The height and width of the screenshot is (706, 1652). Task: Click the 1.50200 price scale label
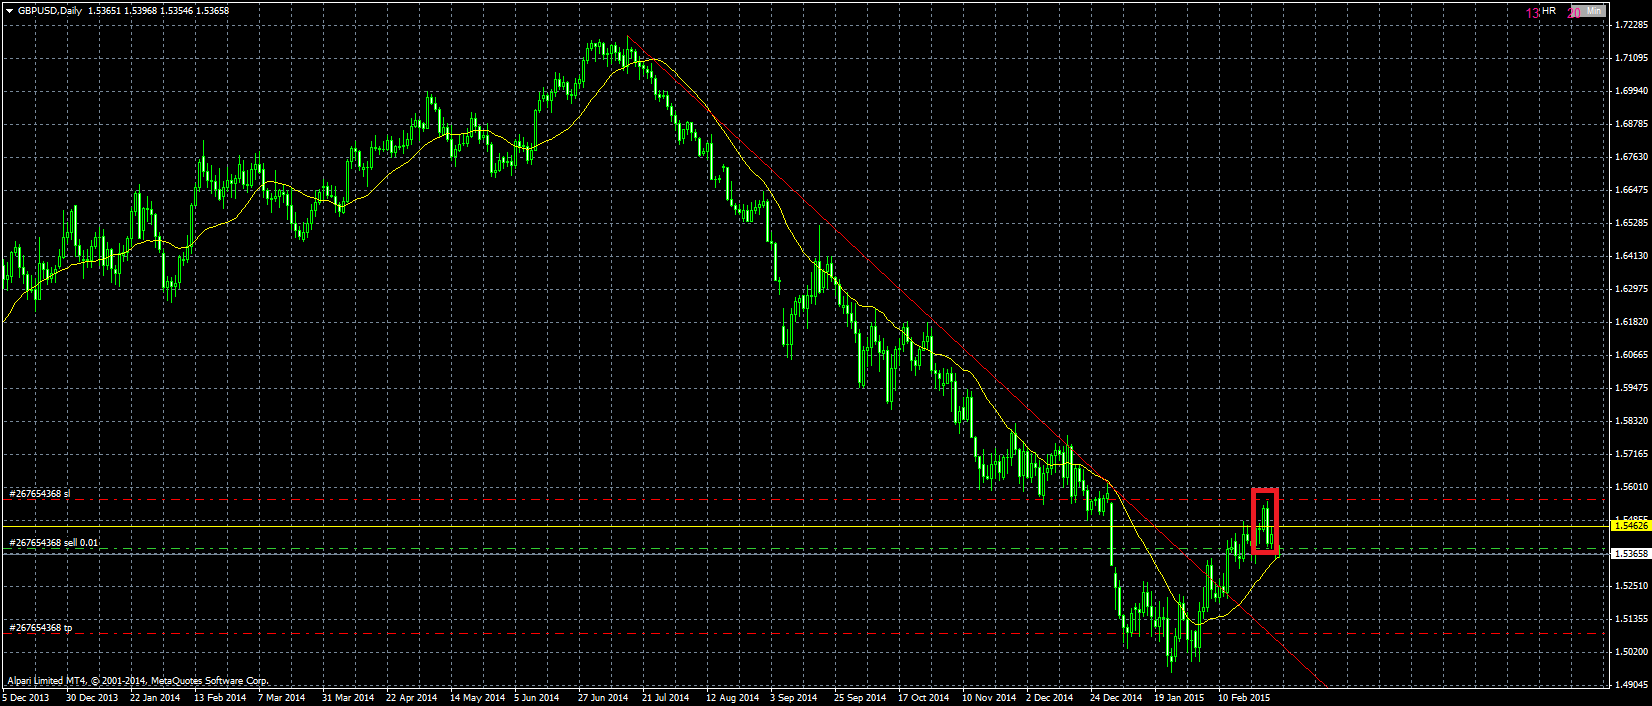point(1631,652)
